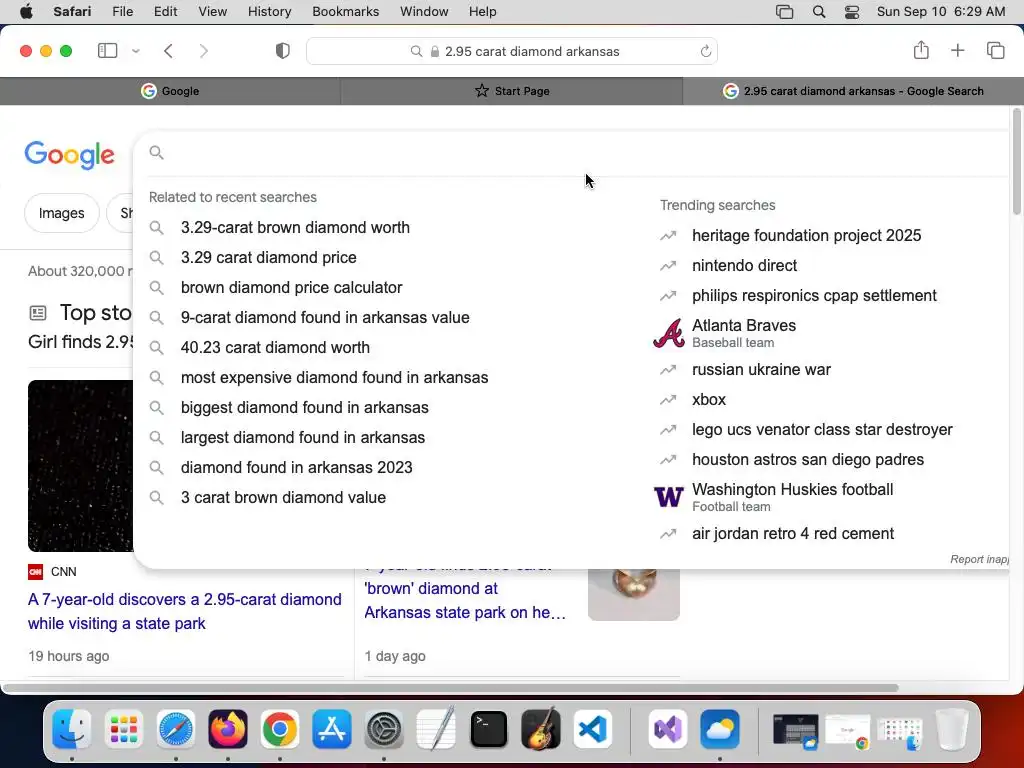Go forward with the forward arrow
This screenshot has height=768, width=1024.
click(x=204, y=51)
